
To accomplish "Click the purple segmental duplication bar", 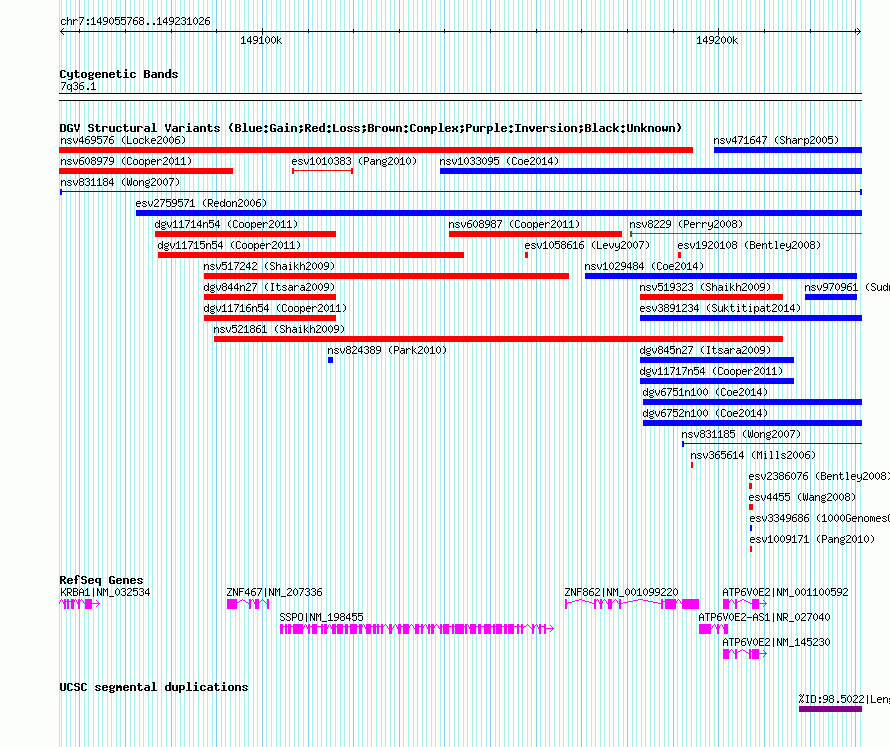I will coord(830,708).
